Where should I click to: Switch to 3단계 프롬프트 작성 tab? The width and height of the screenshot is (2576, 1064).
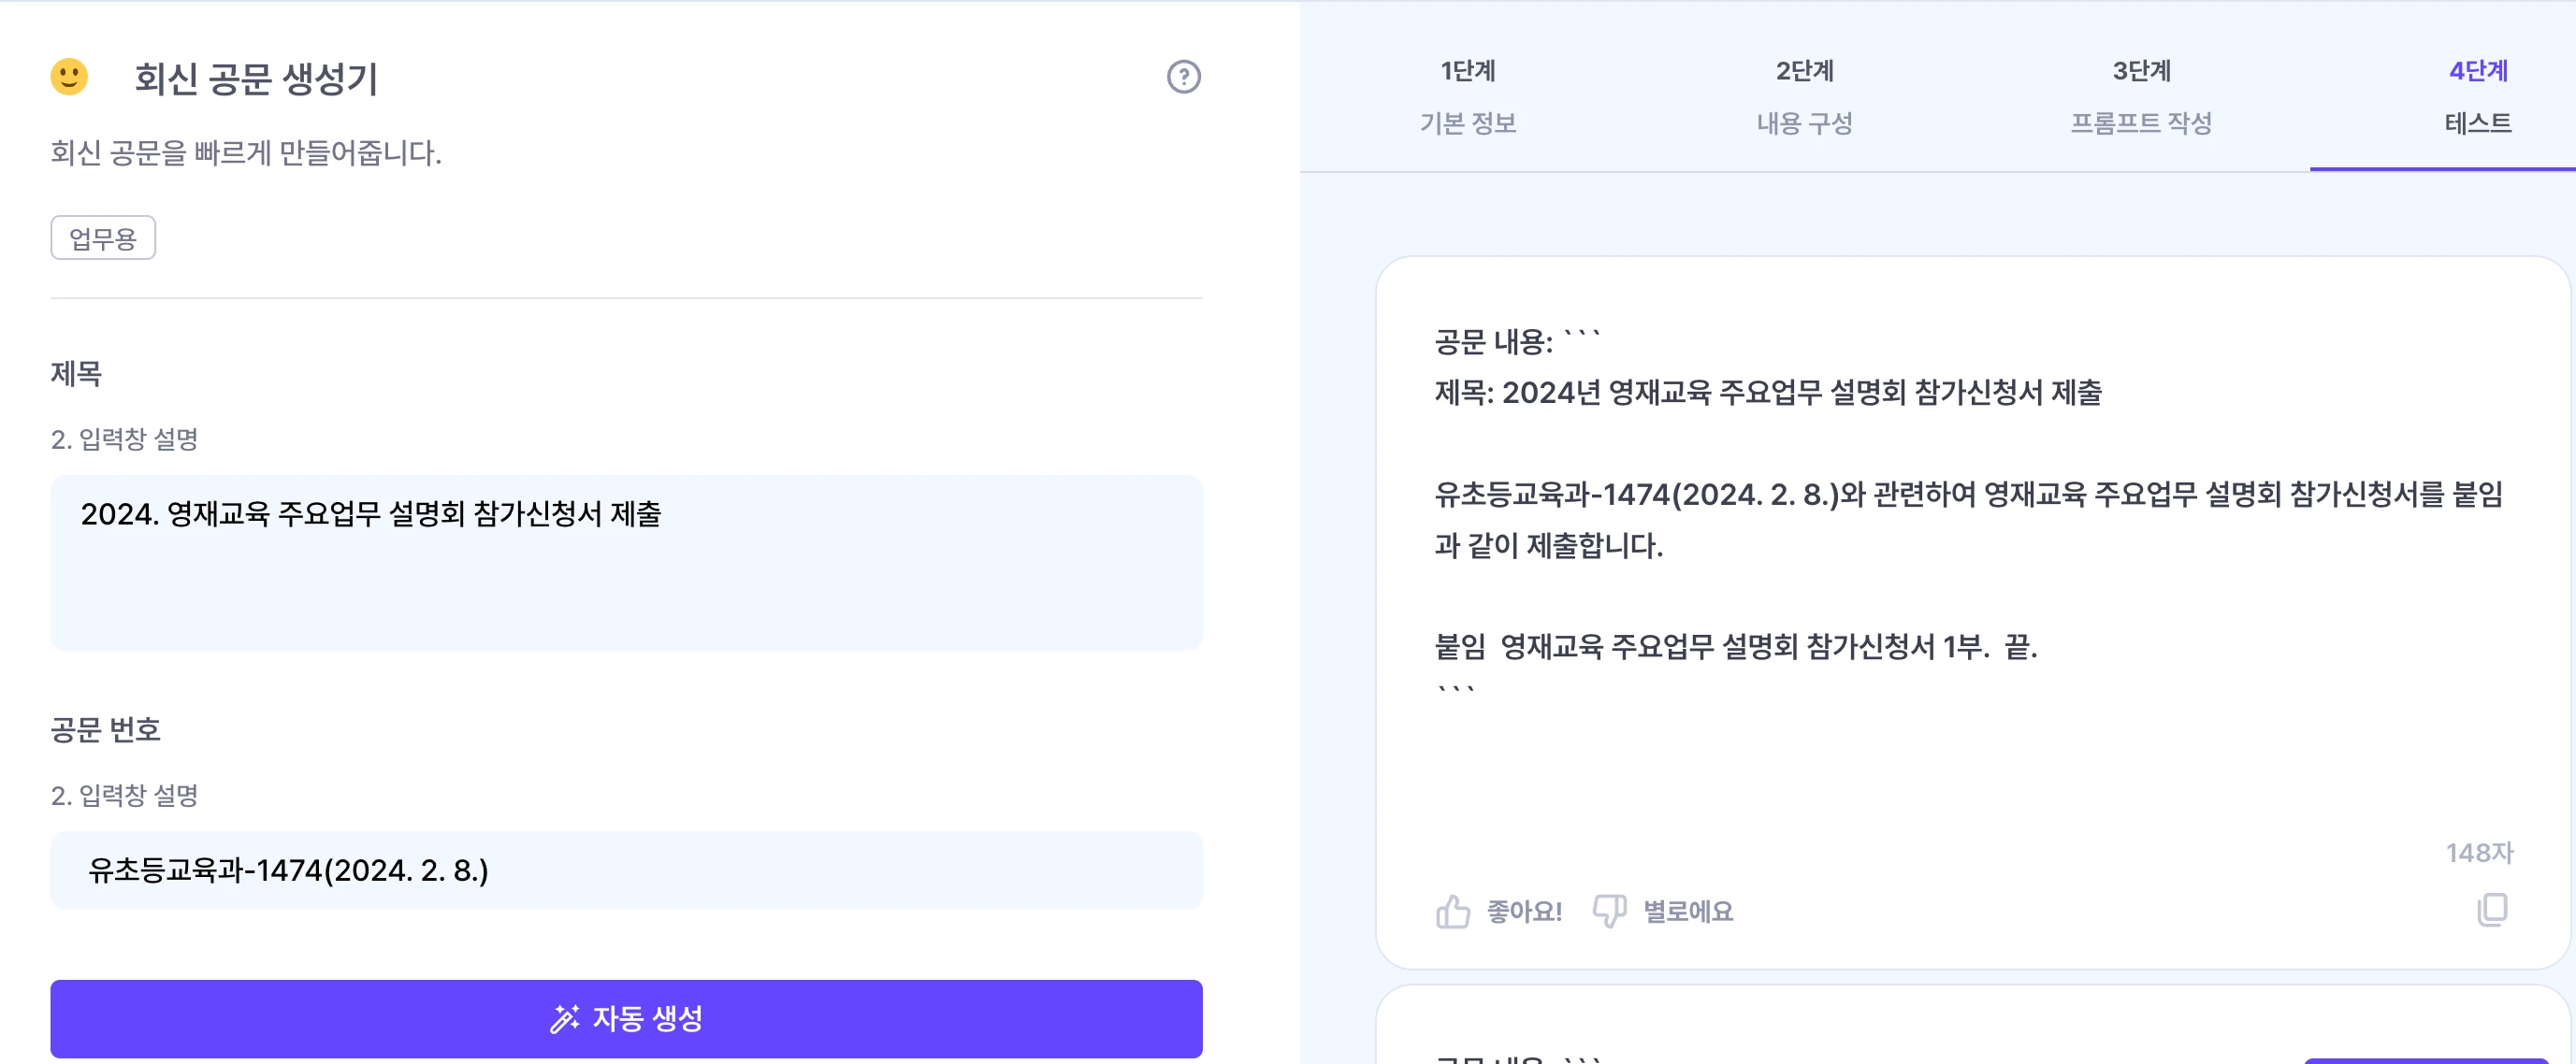tap(2141, 97)
